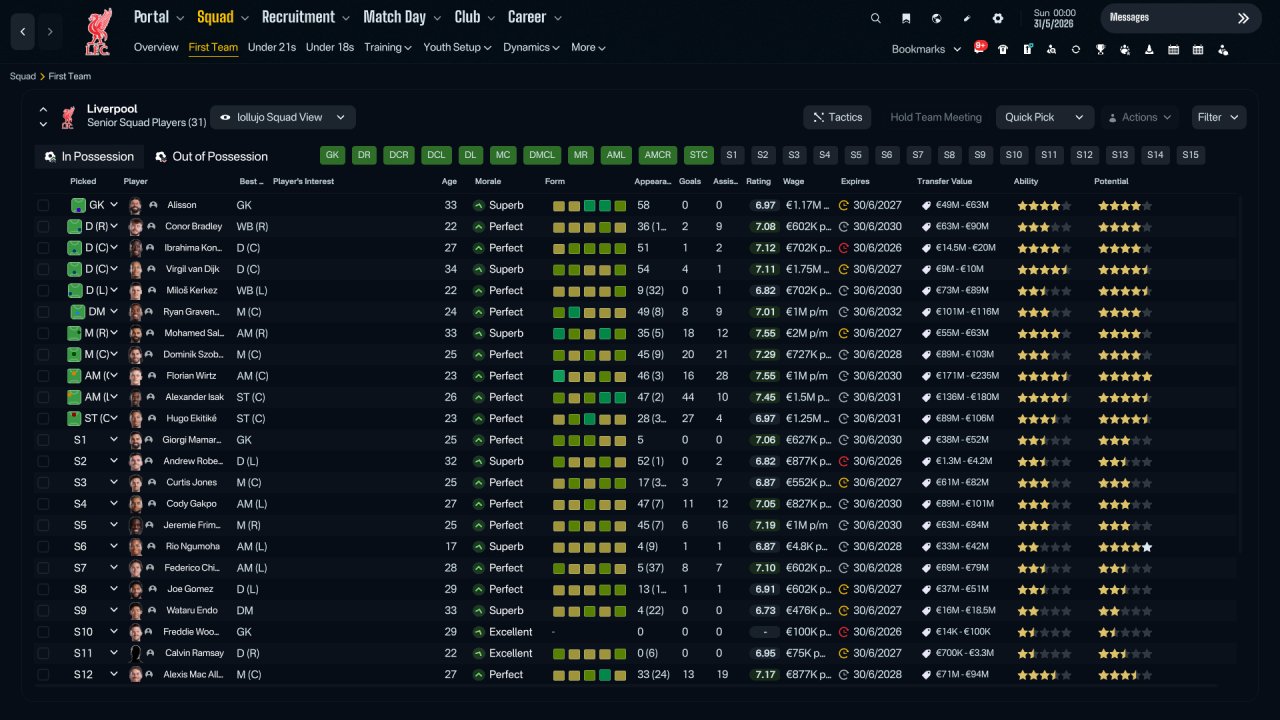Tick the checkbox for Hugo Ekitiké
The height and width of the screenshot is (720, 1280).
43,419
